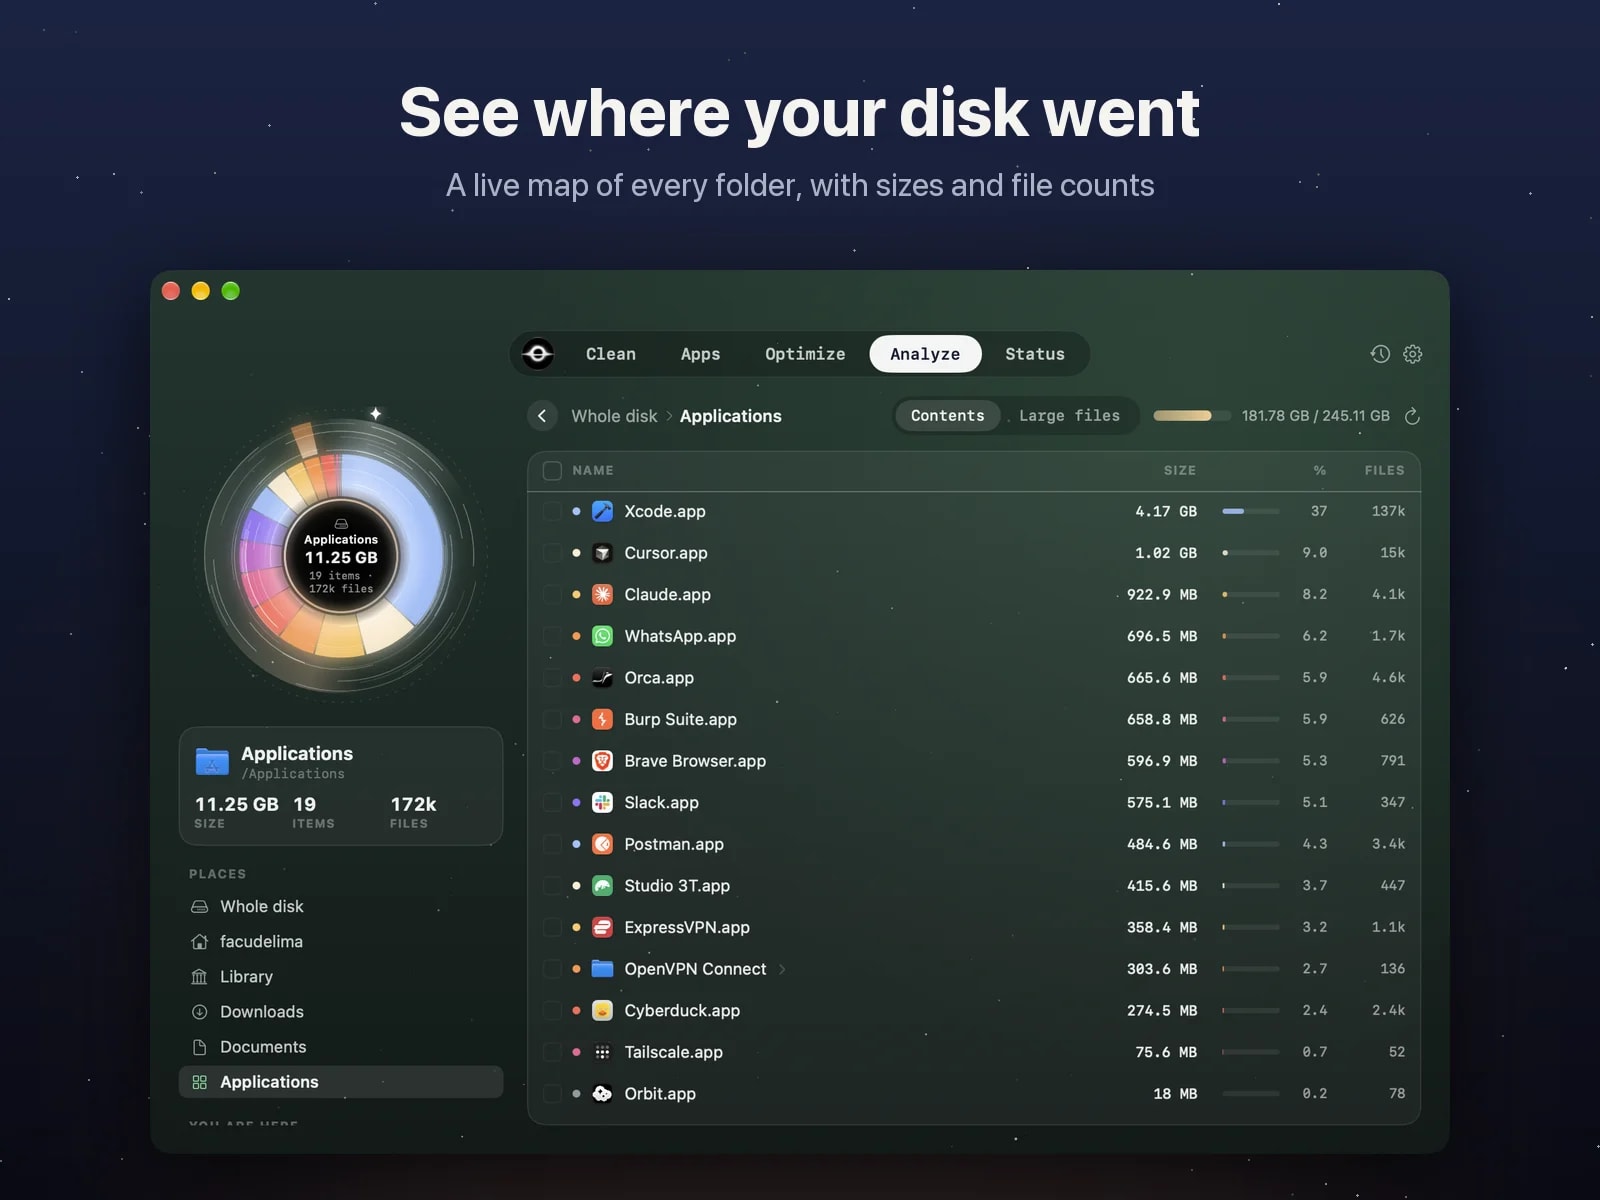The image size is (1600, 1200).
Task: Refresh the disk scan
Action: pyautogui.click(x=1412, y=416)
